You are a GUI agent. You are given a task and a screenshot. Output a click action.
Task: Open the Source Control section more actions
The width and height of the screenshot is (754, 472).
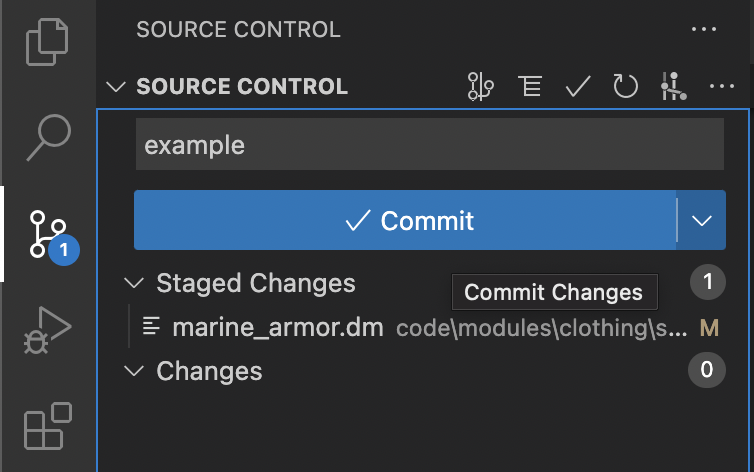point(722,87)
